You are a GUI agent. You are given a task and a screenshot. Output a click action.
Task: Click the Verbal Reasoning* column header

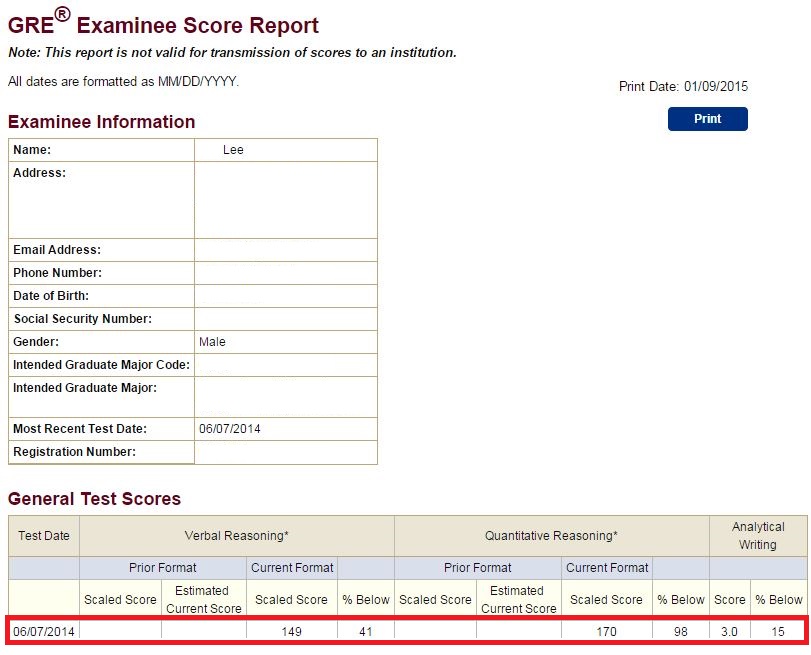(237, 536)
